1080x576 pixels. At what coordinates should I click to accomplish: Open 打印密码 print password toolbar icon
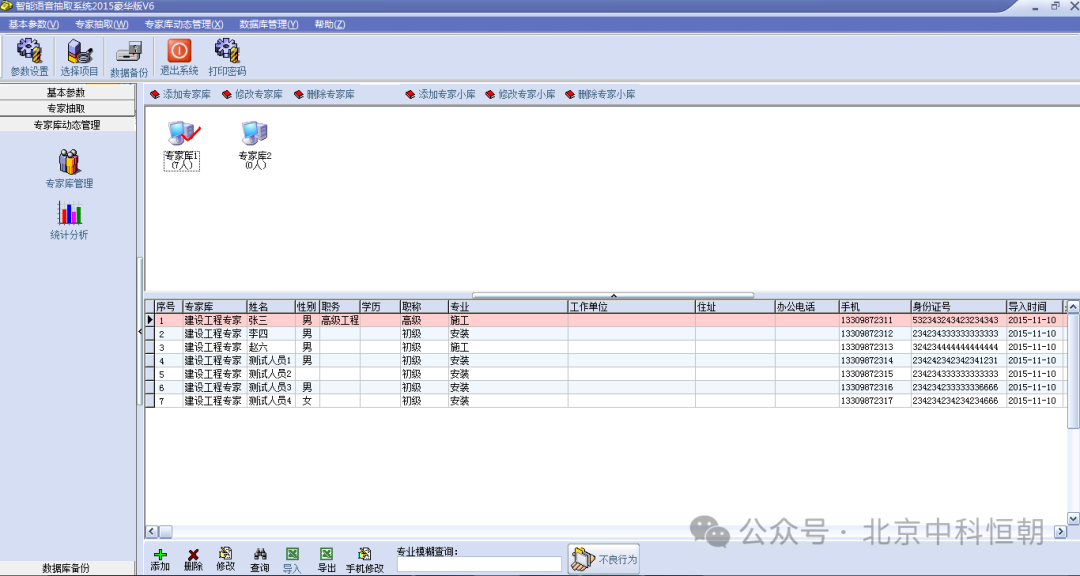pos(227,57)
